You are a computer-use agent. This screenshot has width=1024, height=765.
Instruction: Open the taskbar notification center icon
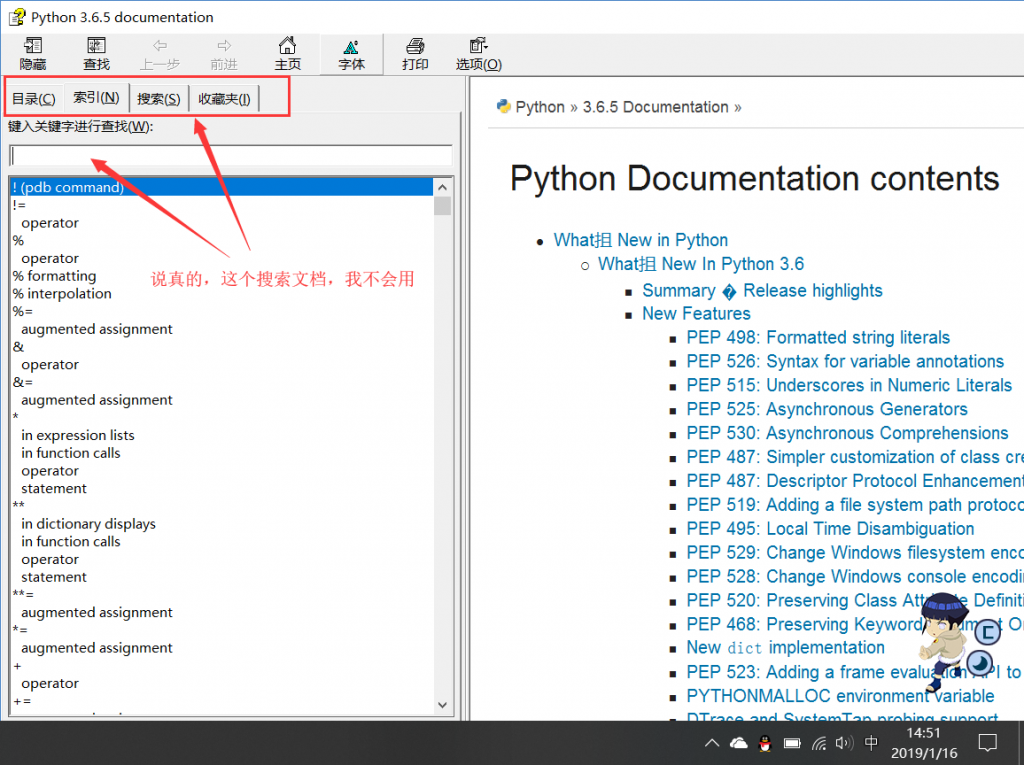[x=987, y=743]
